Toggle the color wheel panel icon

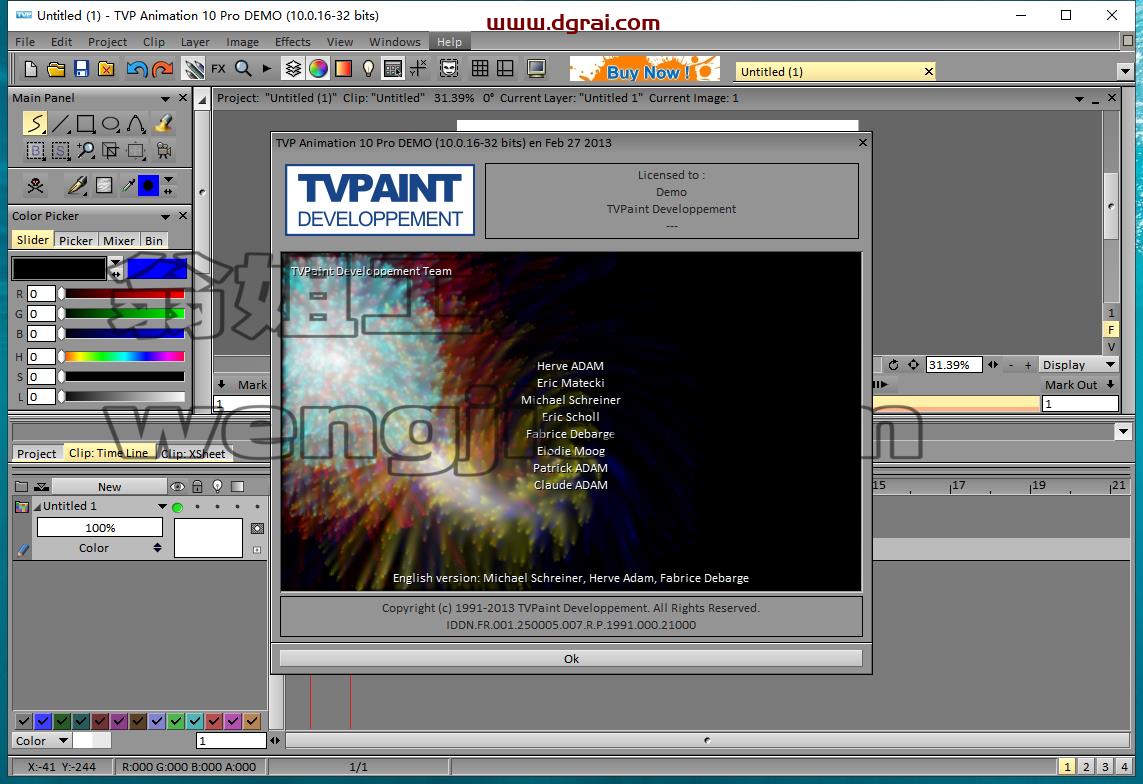pos(318,69)
